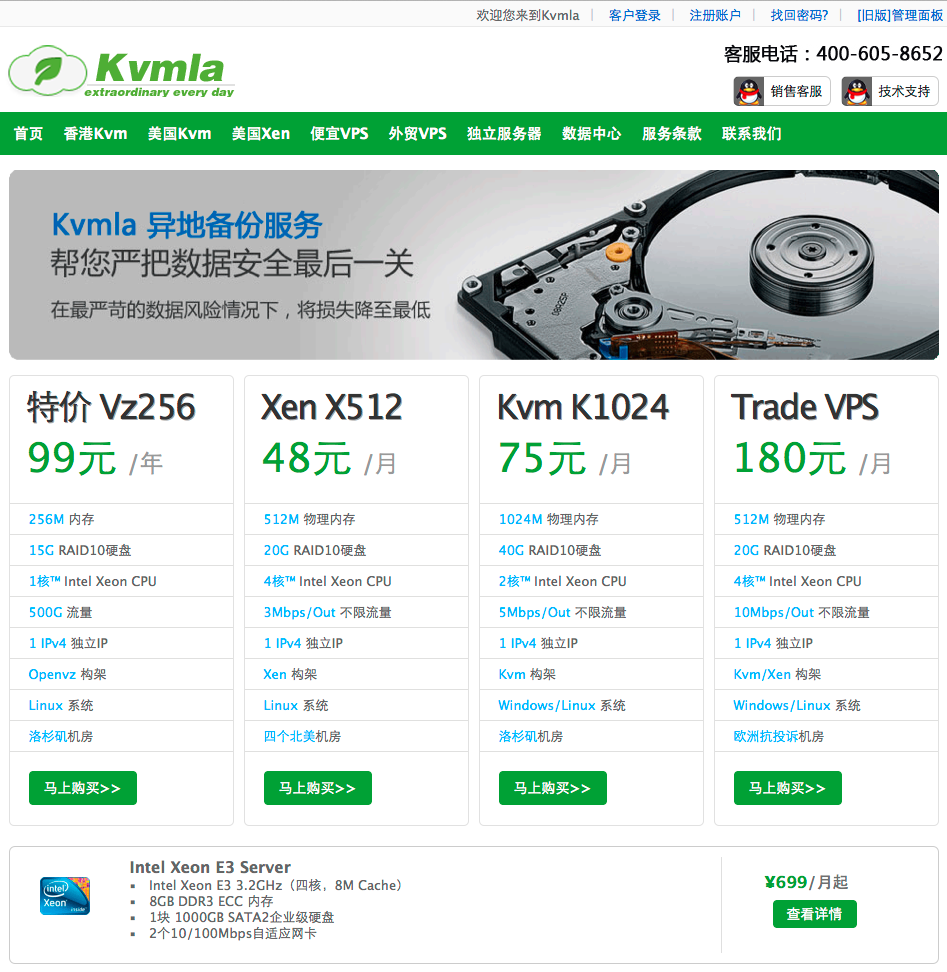Click the 注册账户 link
Viewport: 947px width, 972px height.
click(715, 15)
